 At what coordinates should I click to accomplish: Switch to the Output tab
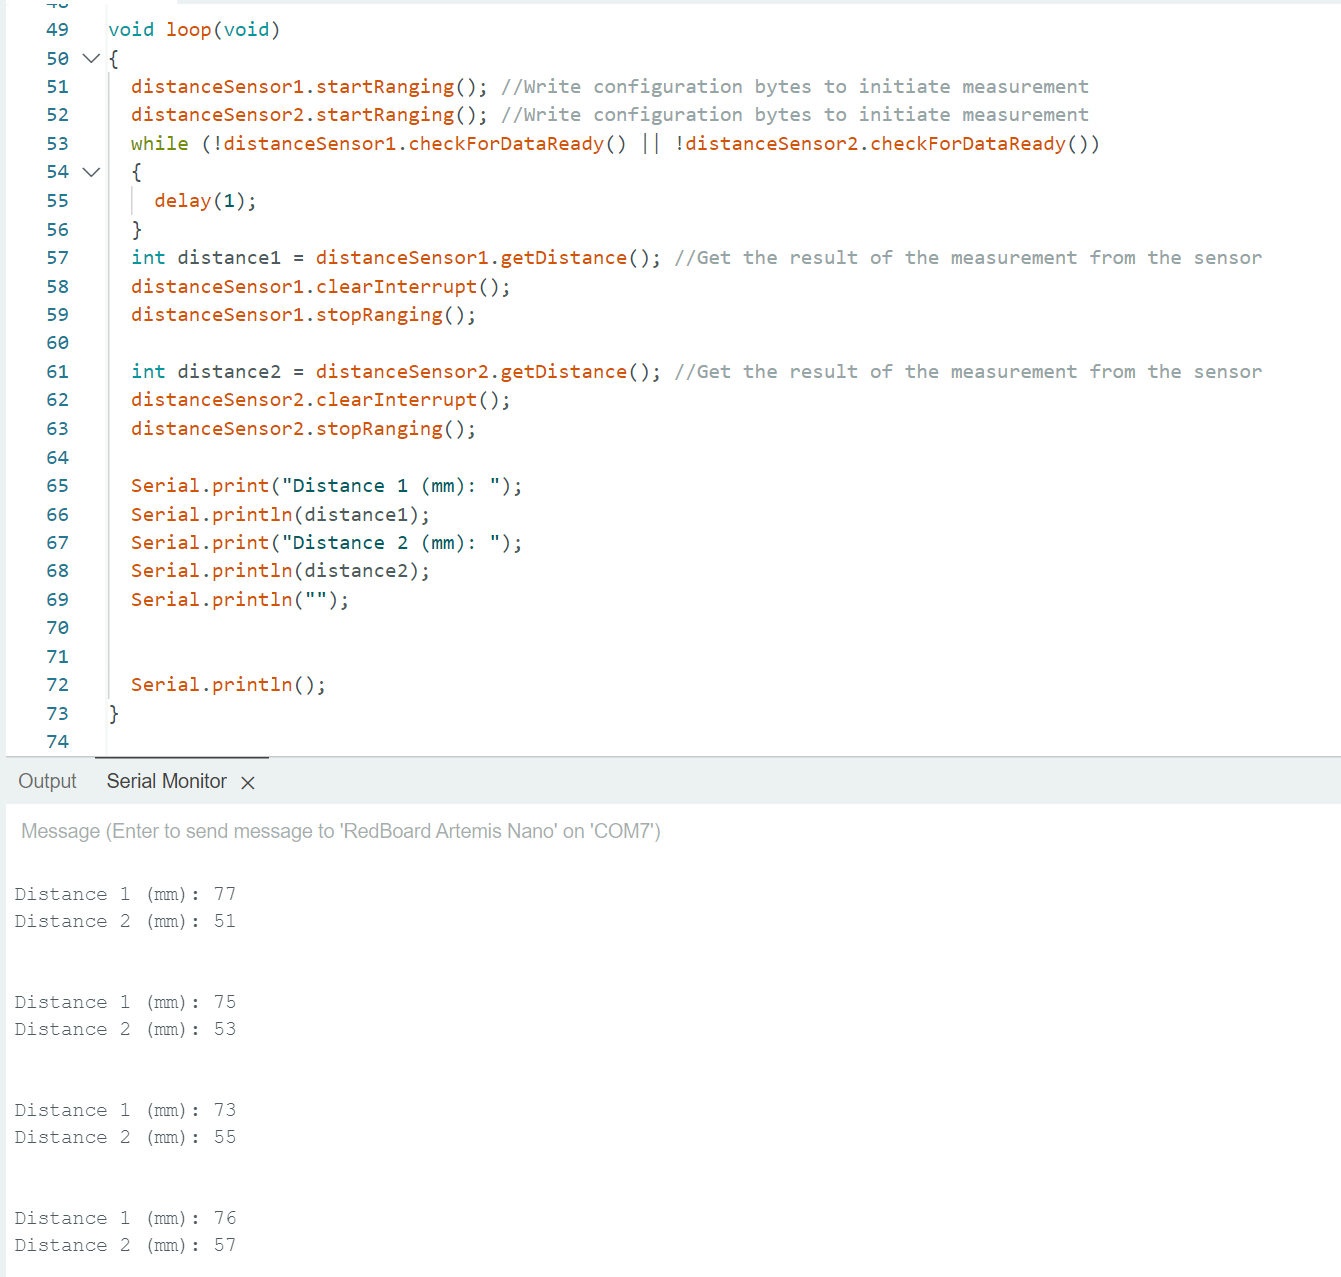coord(47,781)
